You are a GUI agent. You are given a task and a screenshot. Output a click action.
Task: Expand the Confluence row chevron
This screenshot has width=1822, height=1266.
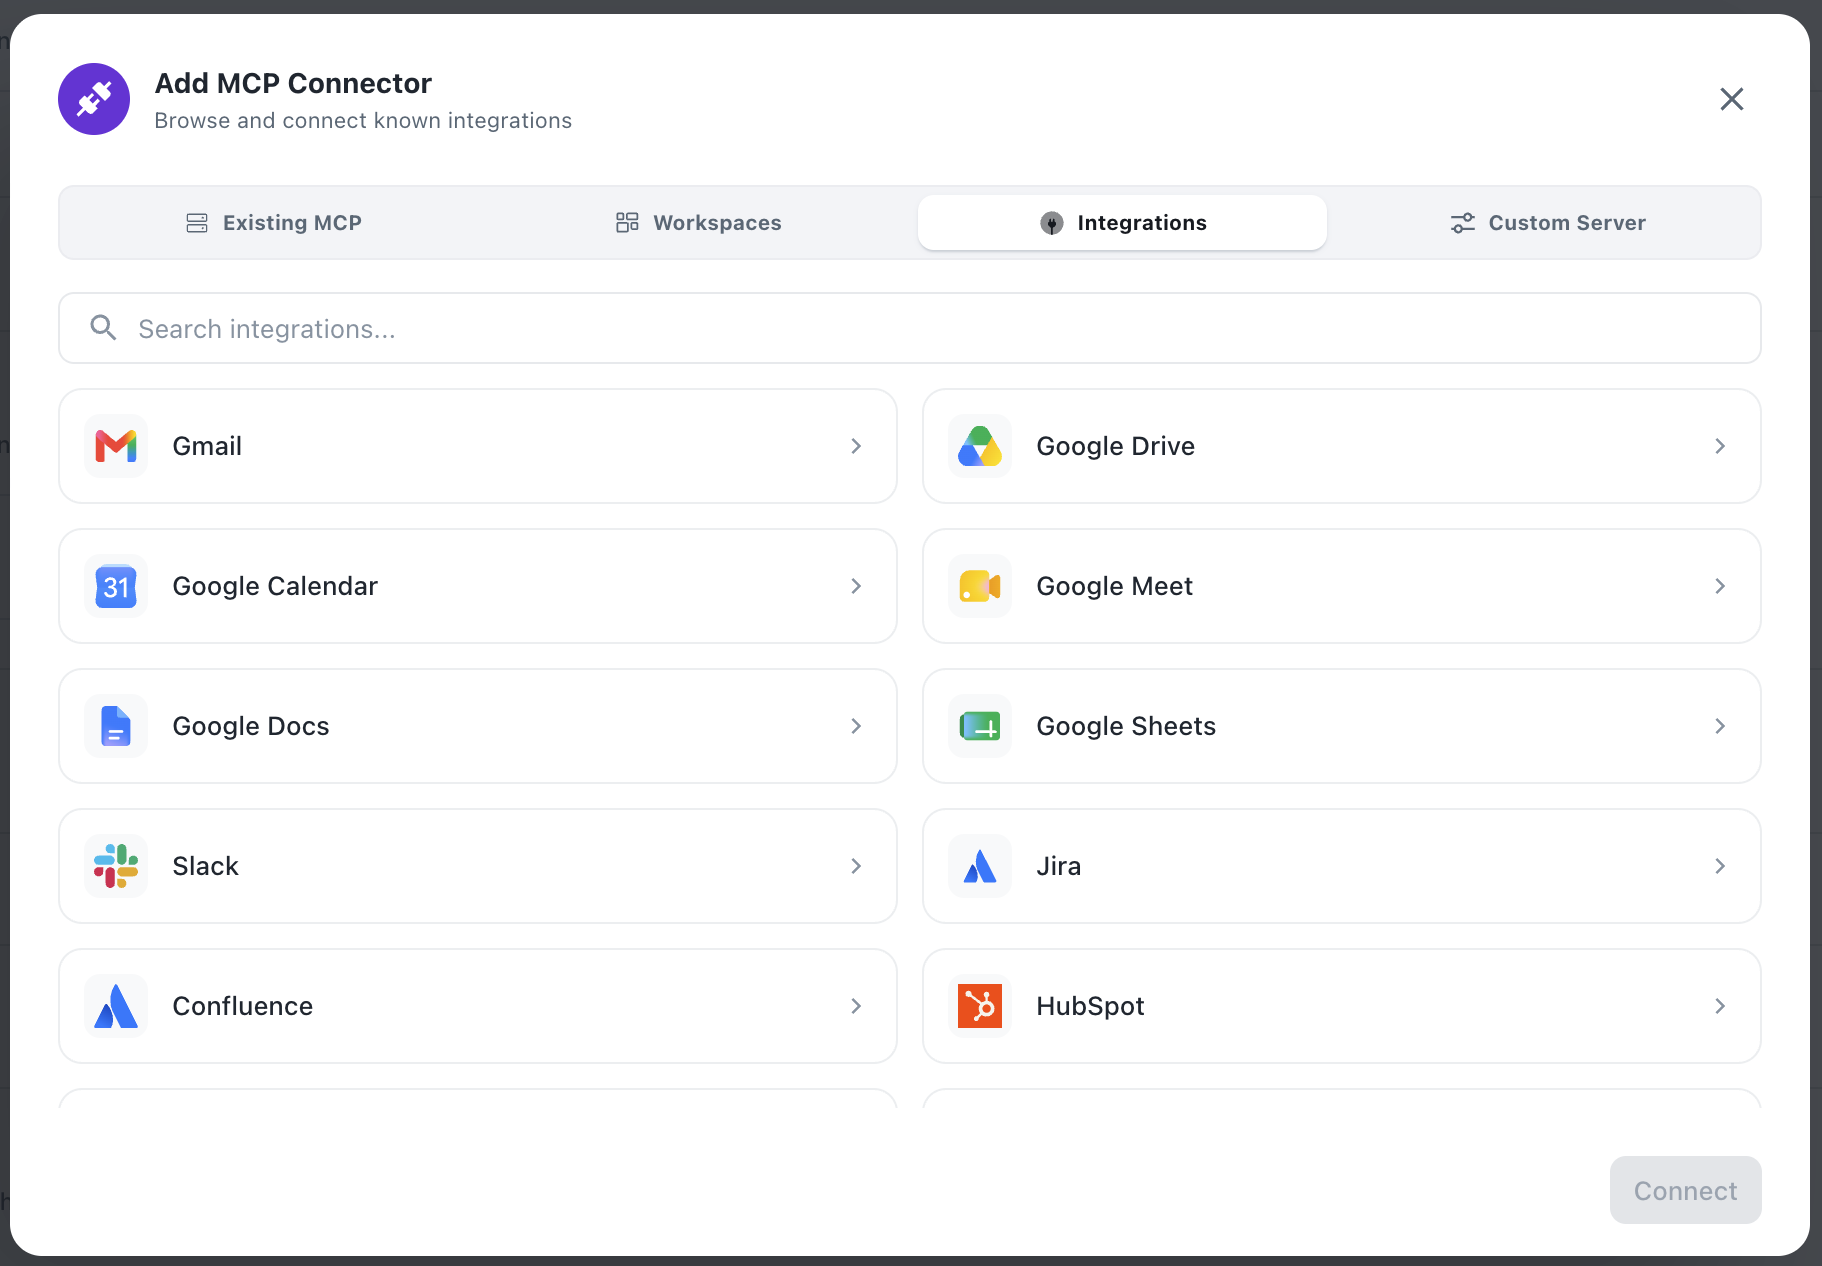coord(856,1006)
